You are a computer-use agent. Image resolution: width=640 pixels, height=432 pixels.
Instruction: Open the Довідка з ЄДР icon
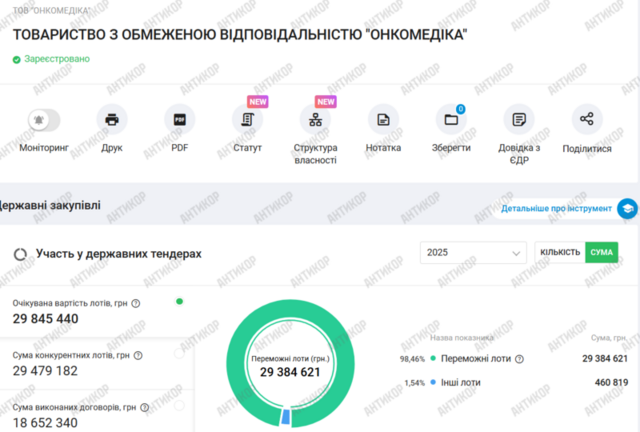pos(519,120)
